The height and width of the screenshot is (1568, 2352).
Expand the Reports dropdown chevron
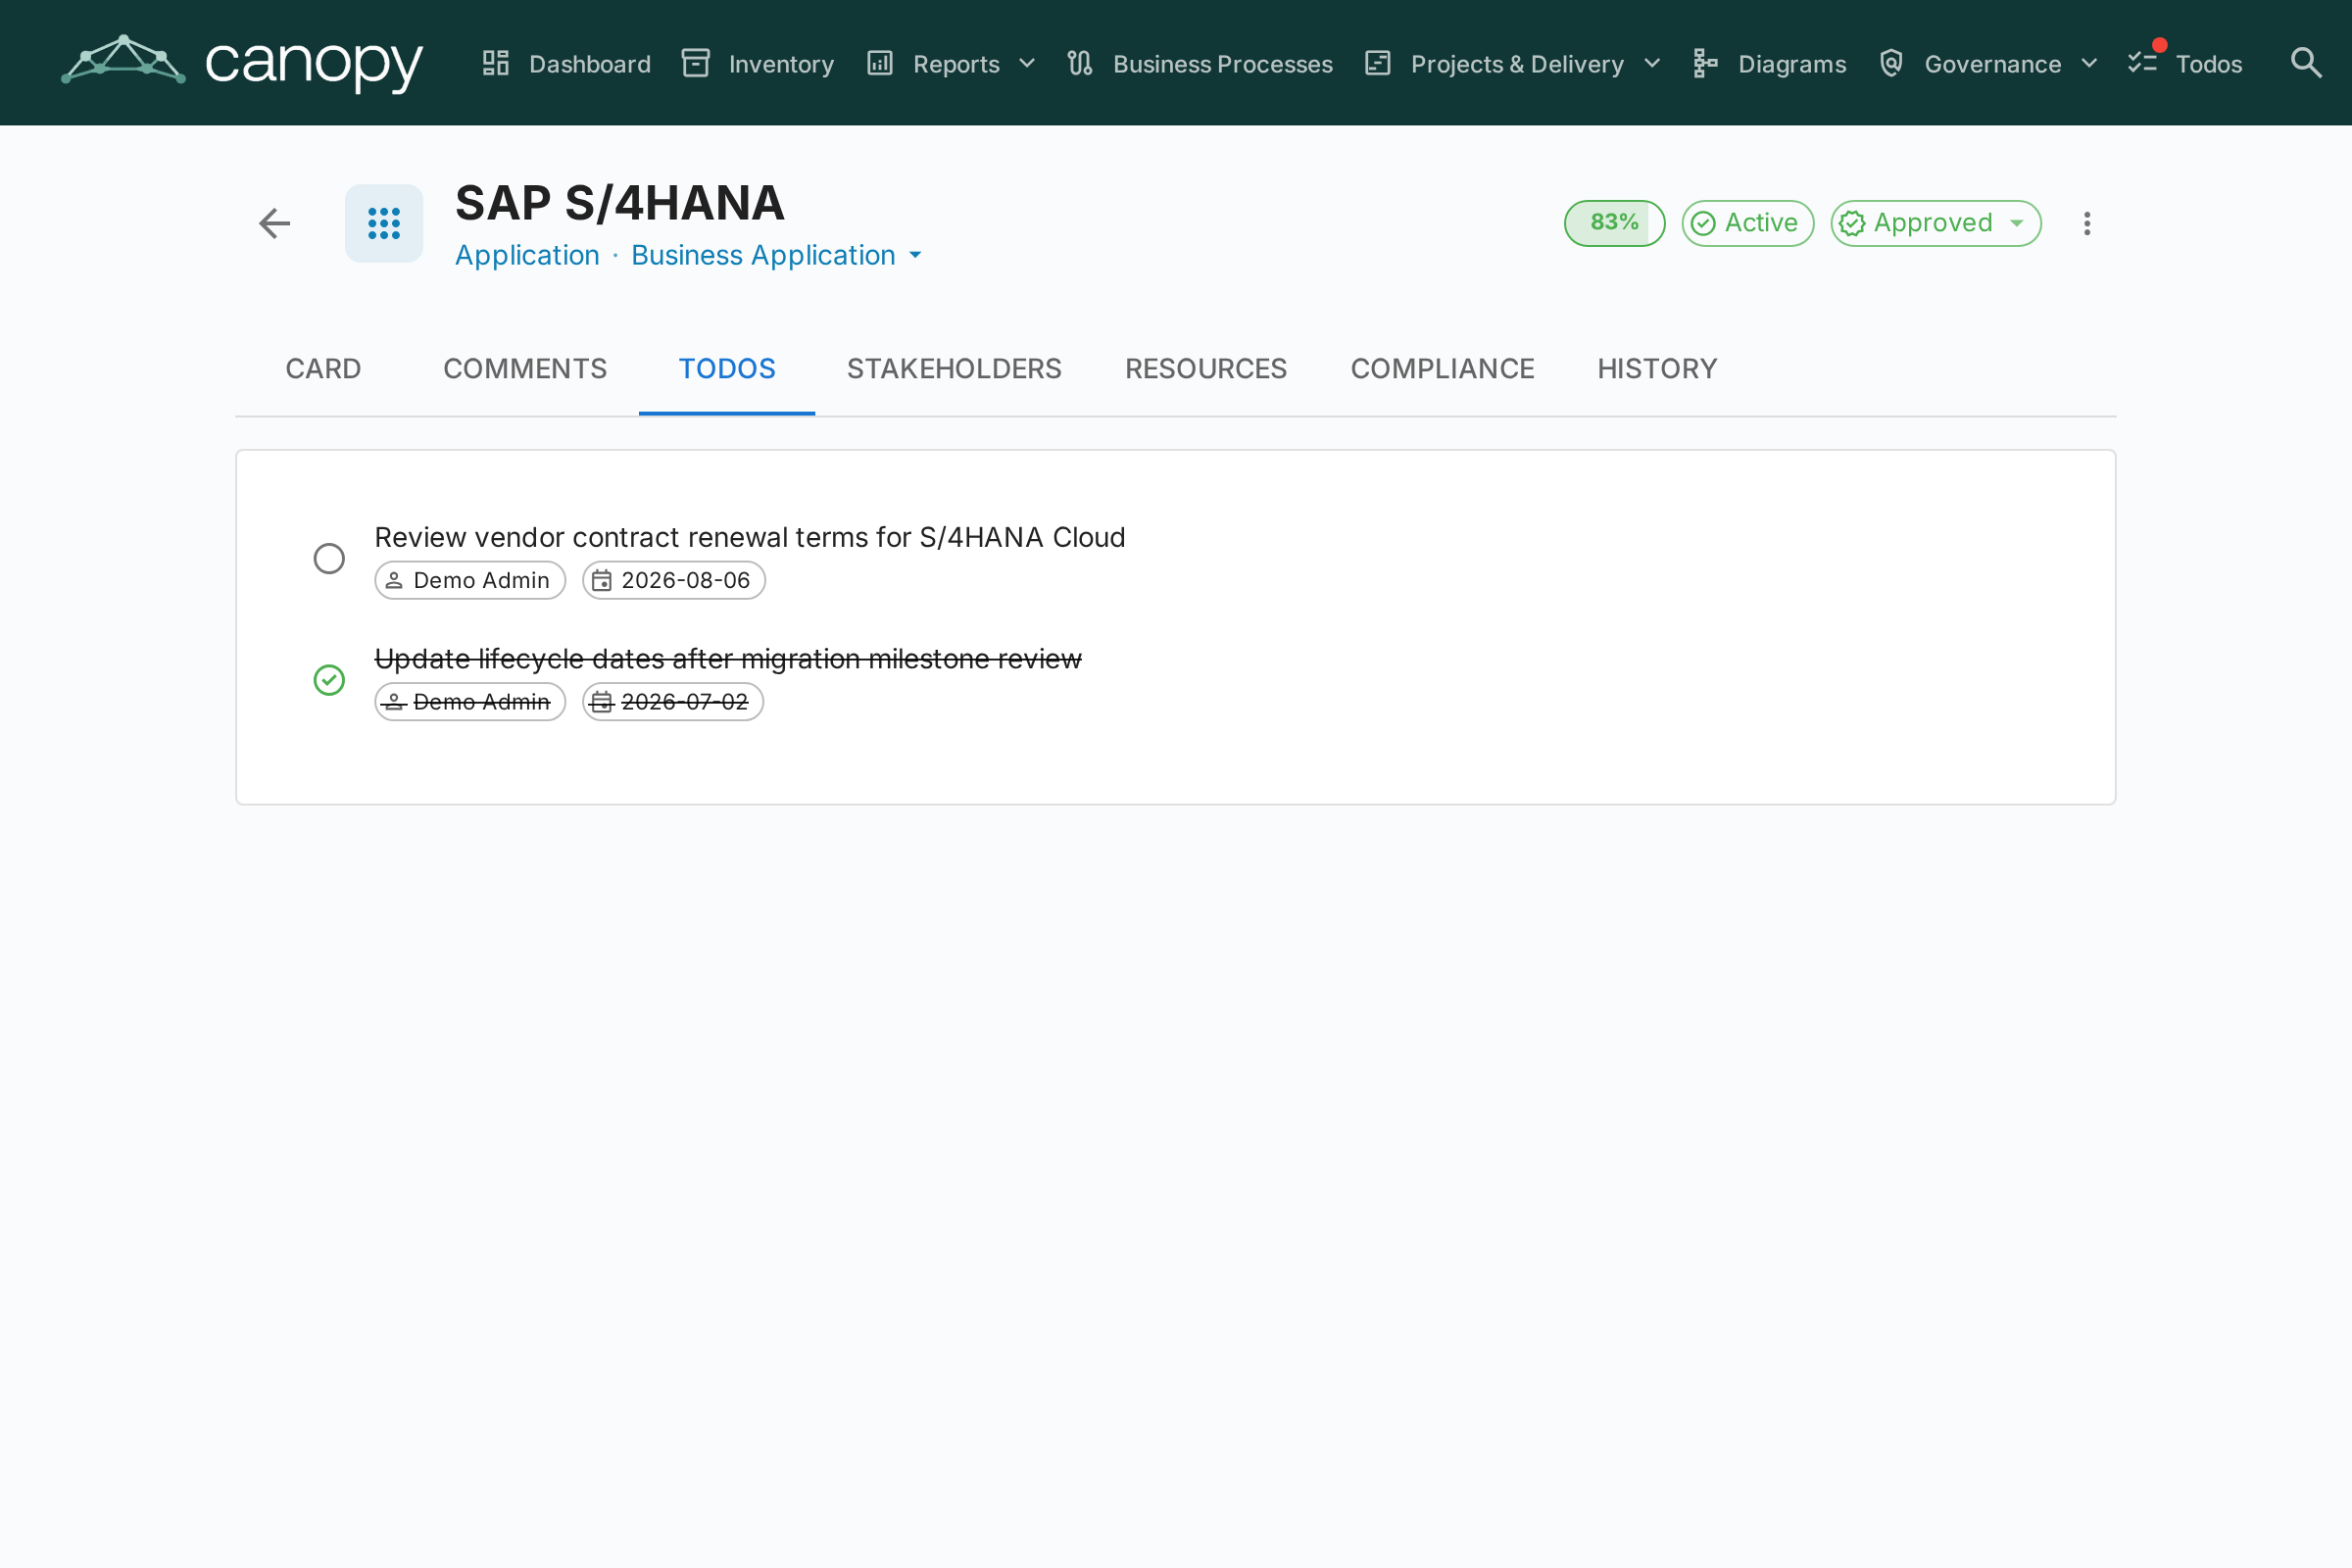coord(1027,63)
